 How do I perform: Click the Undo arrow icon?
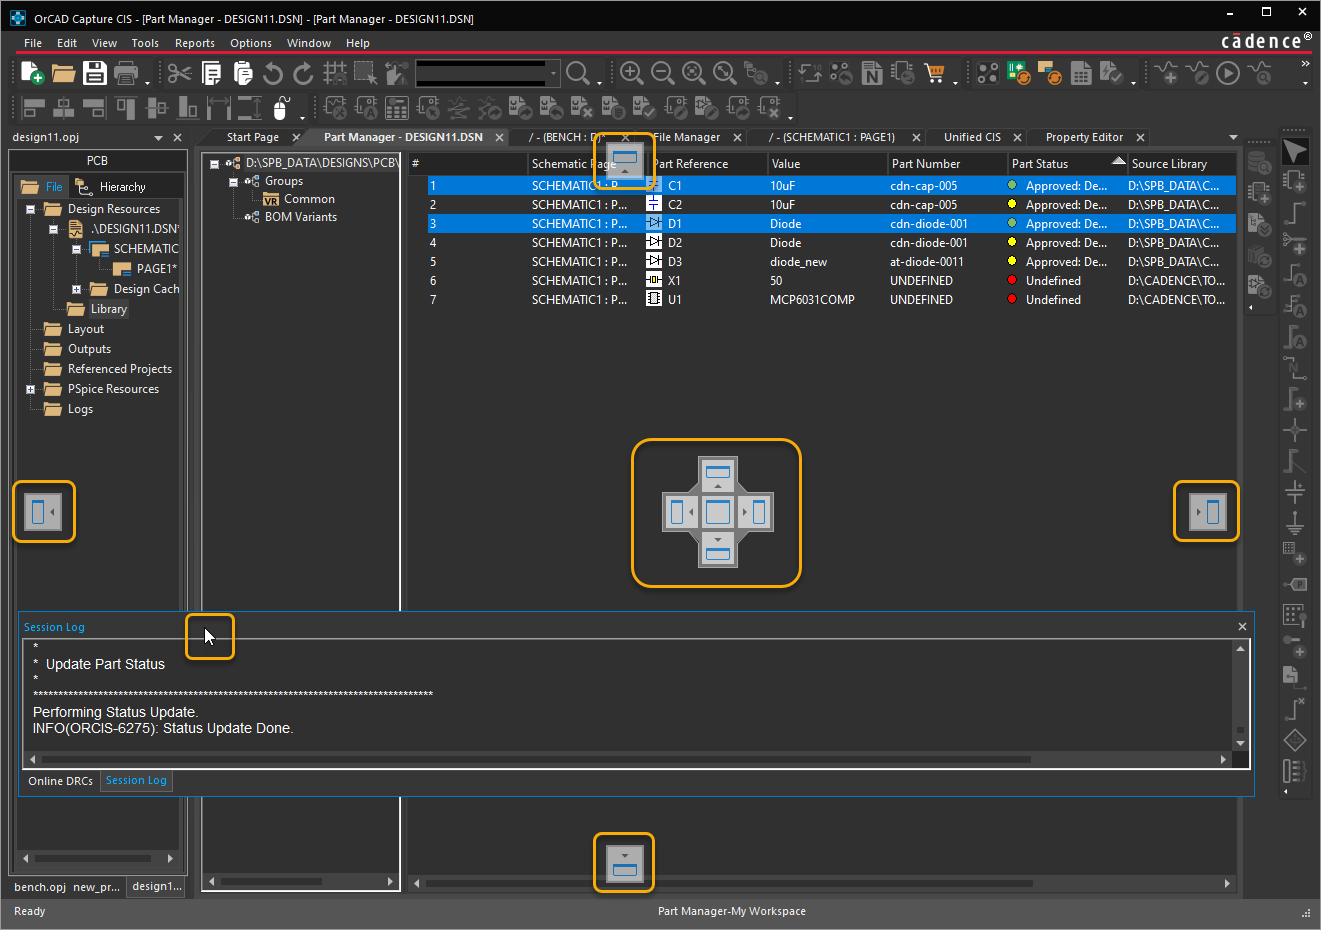pos(273,73)
